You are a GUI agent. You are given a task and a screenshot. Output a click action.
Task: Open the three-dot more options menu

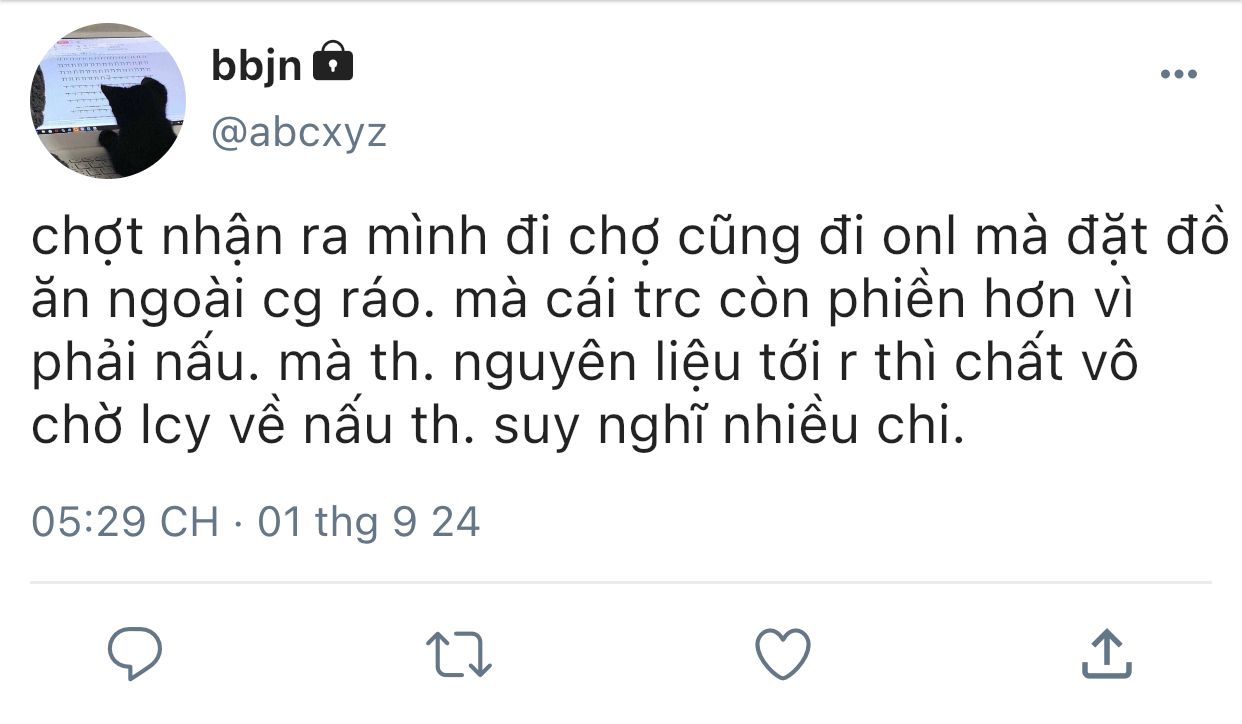(1178, 75)
